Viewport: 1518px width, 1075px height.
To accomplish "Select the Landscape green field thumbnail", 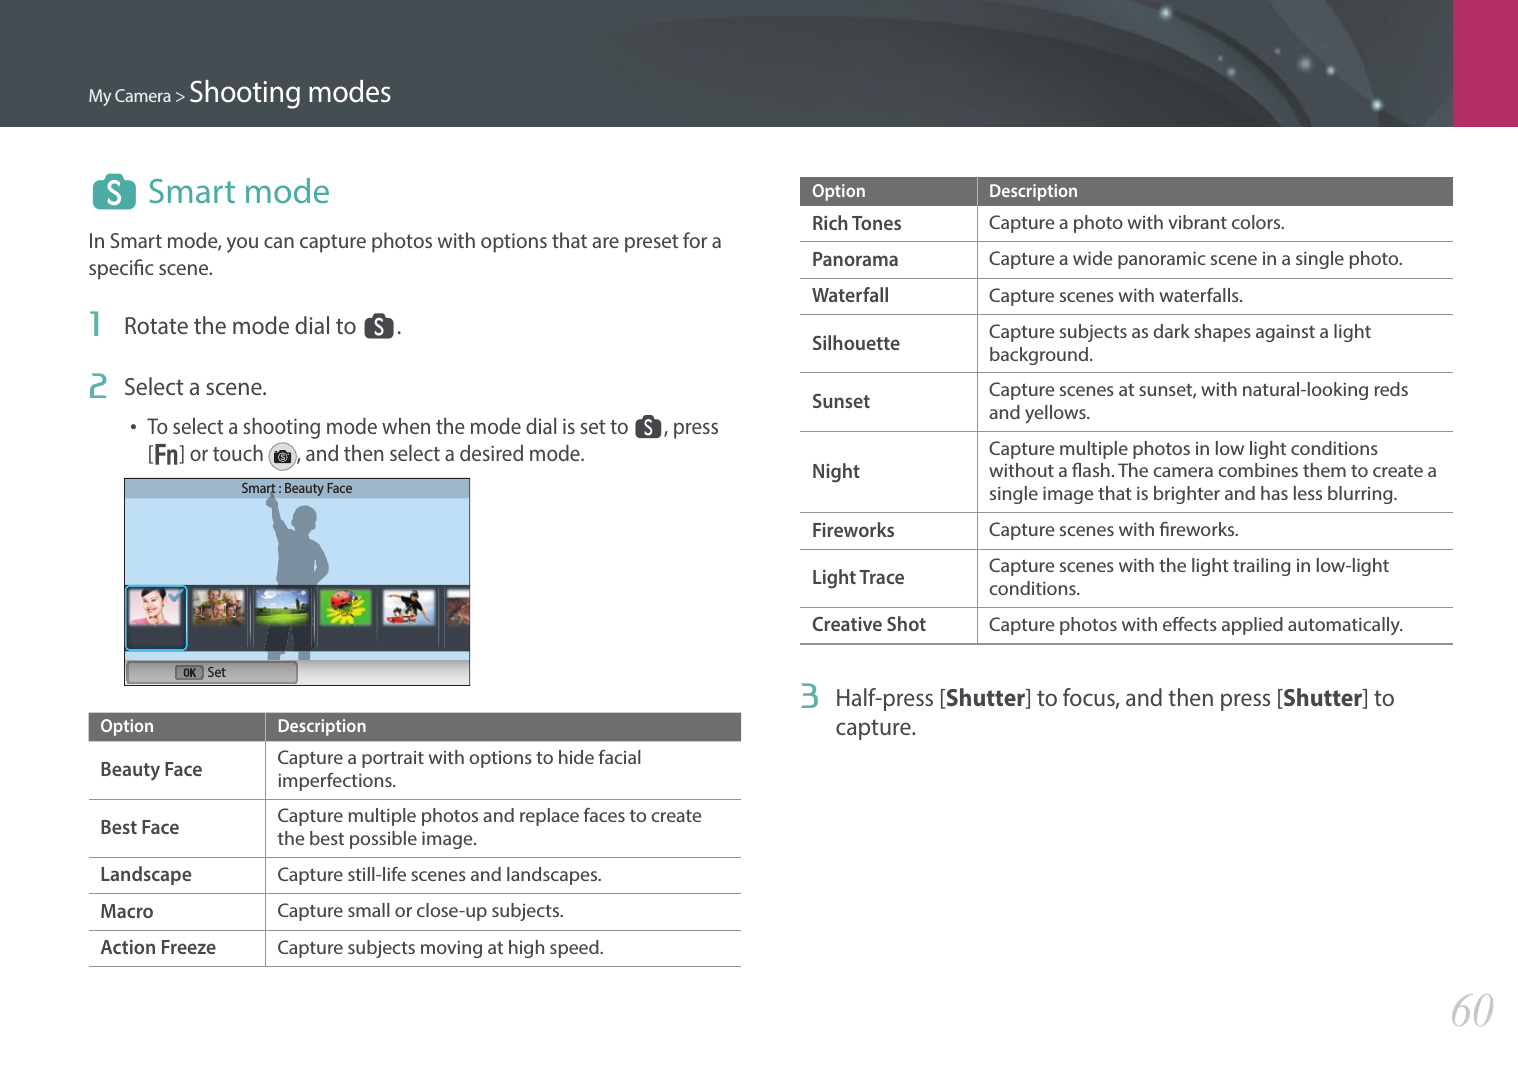I will coord(282,607).
